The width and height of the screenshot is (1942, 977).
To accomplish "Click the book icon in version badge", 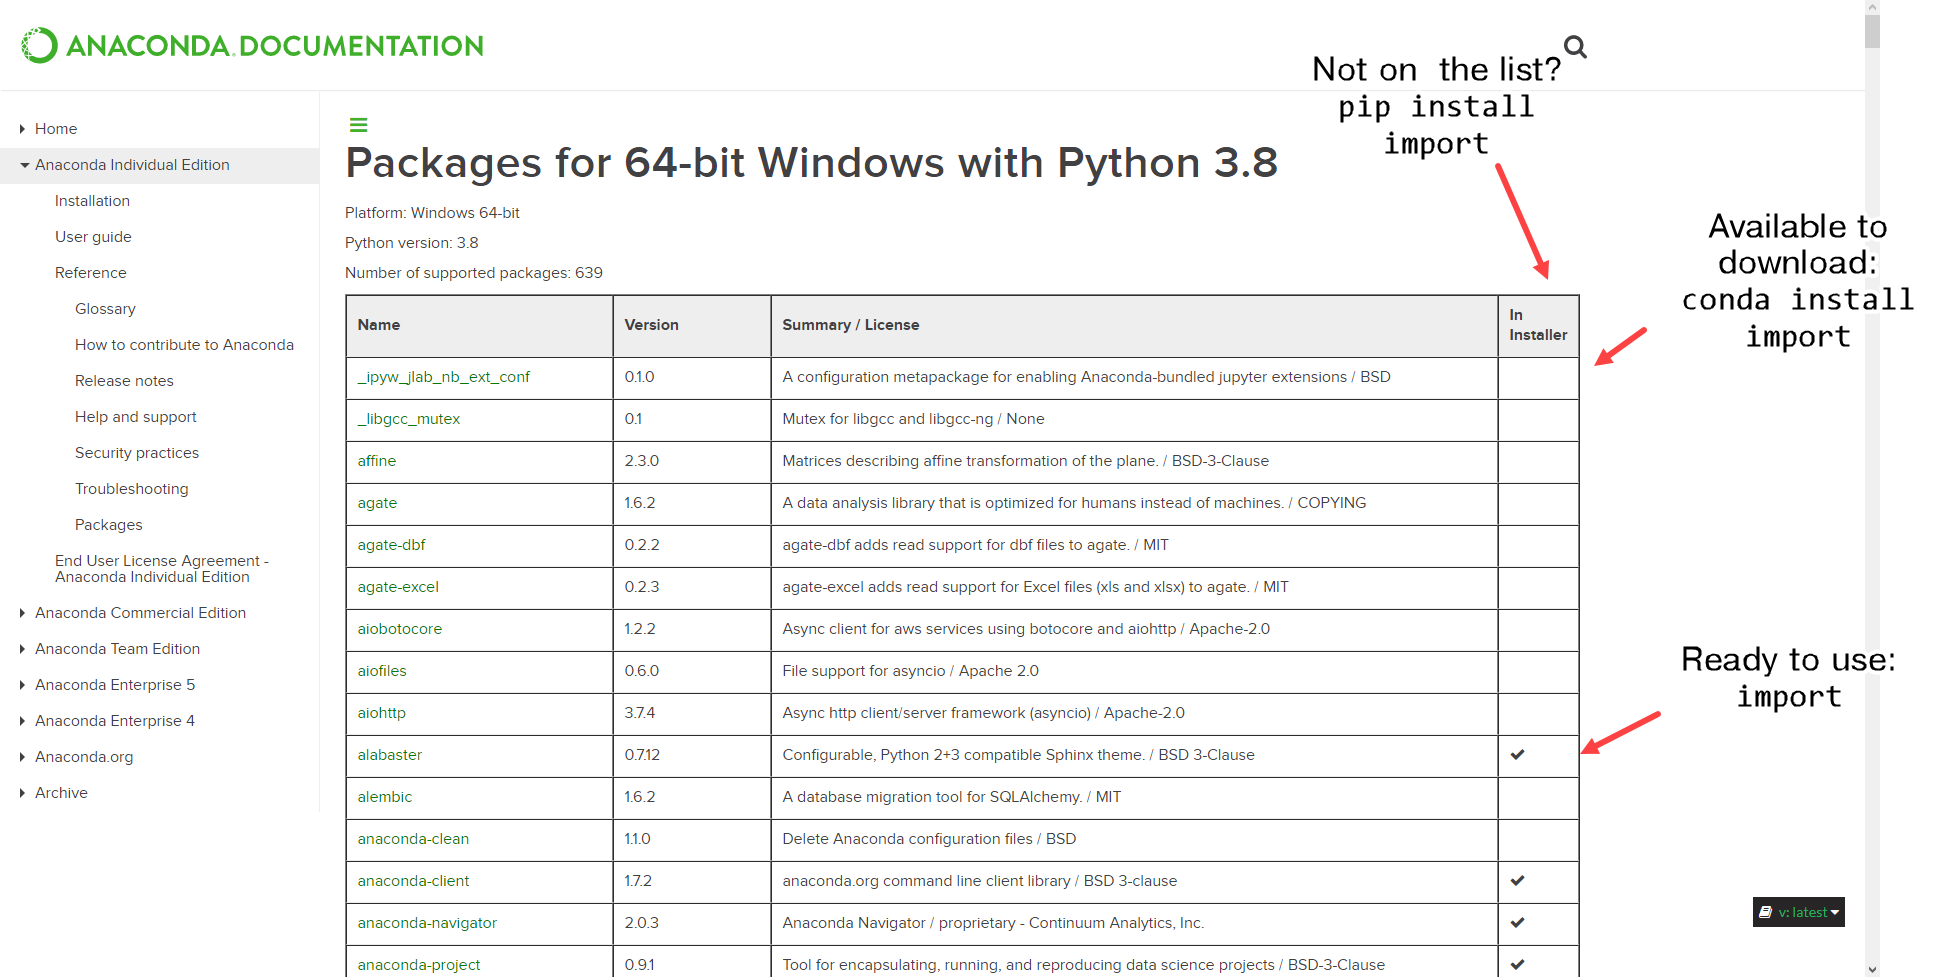I will [x=1766, y=912].
